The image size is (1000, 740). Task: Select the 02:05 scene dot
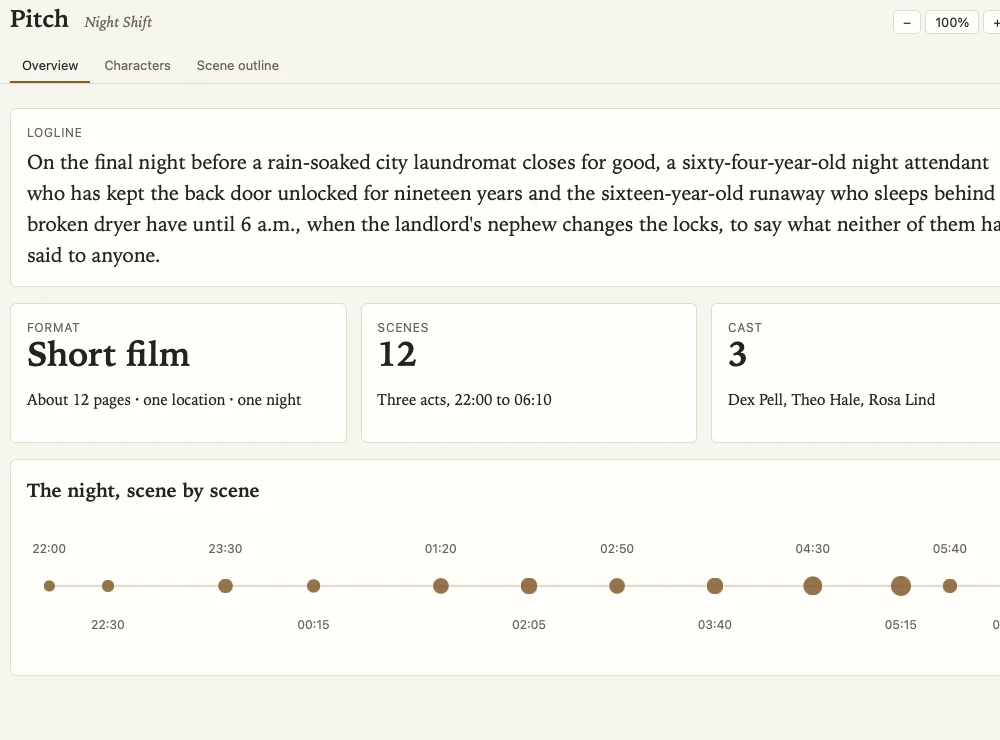pyautogui.click(x=529, y=586)
